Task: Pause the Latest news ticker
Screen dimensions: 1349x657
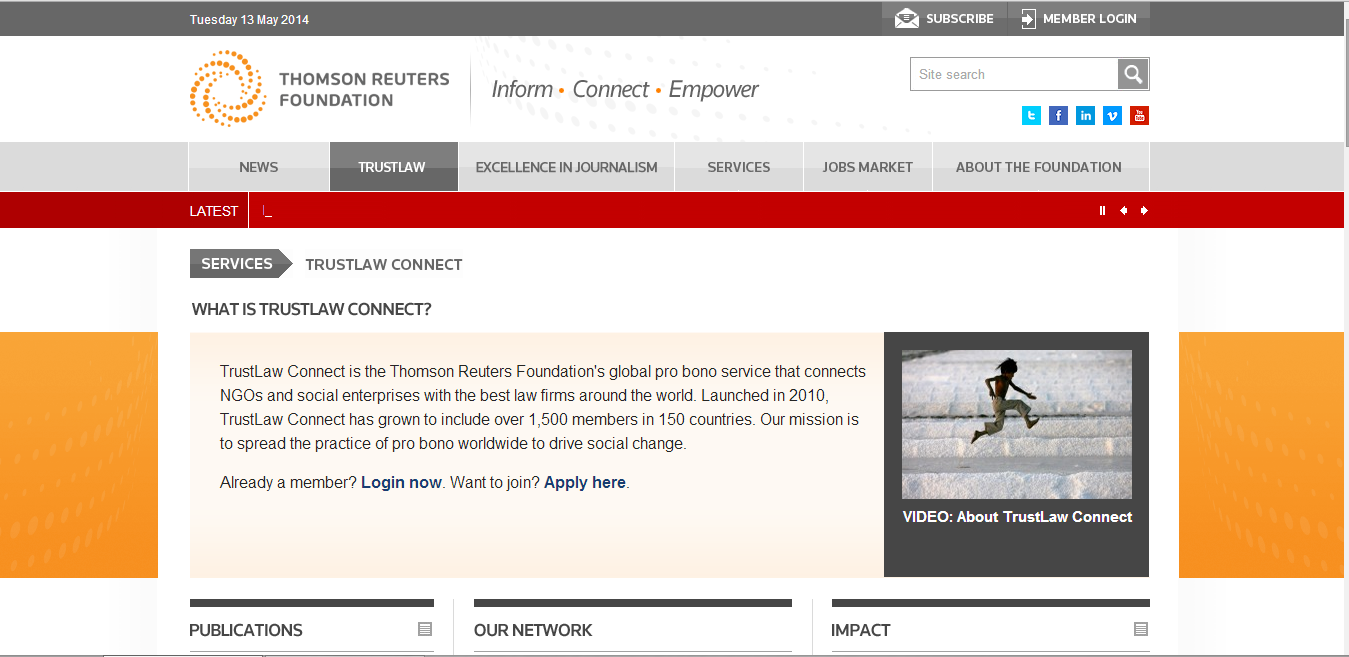Action: [x=1102, y=211]
